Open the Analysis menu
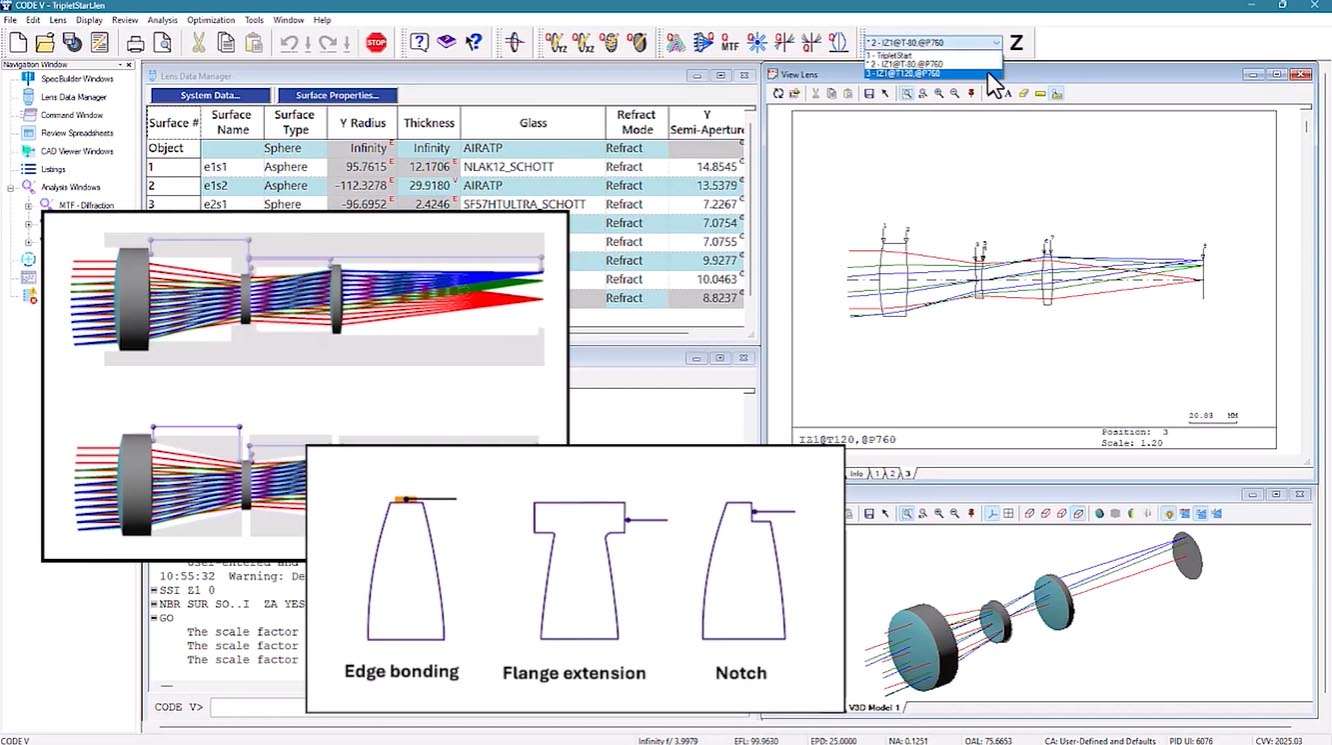This screenshot has width=1332, height=745. [x=162, y=20]
